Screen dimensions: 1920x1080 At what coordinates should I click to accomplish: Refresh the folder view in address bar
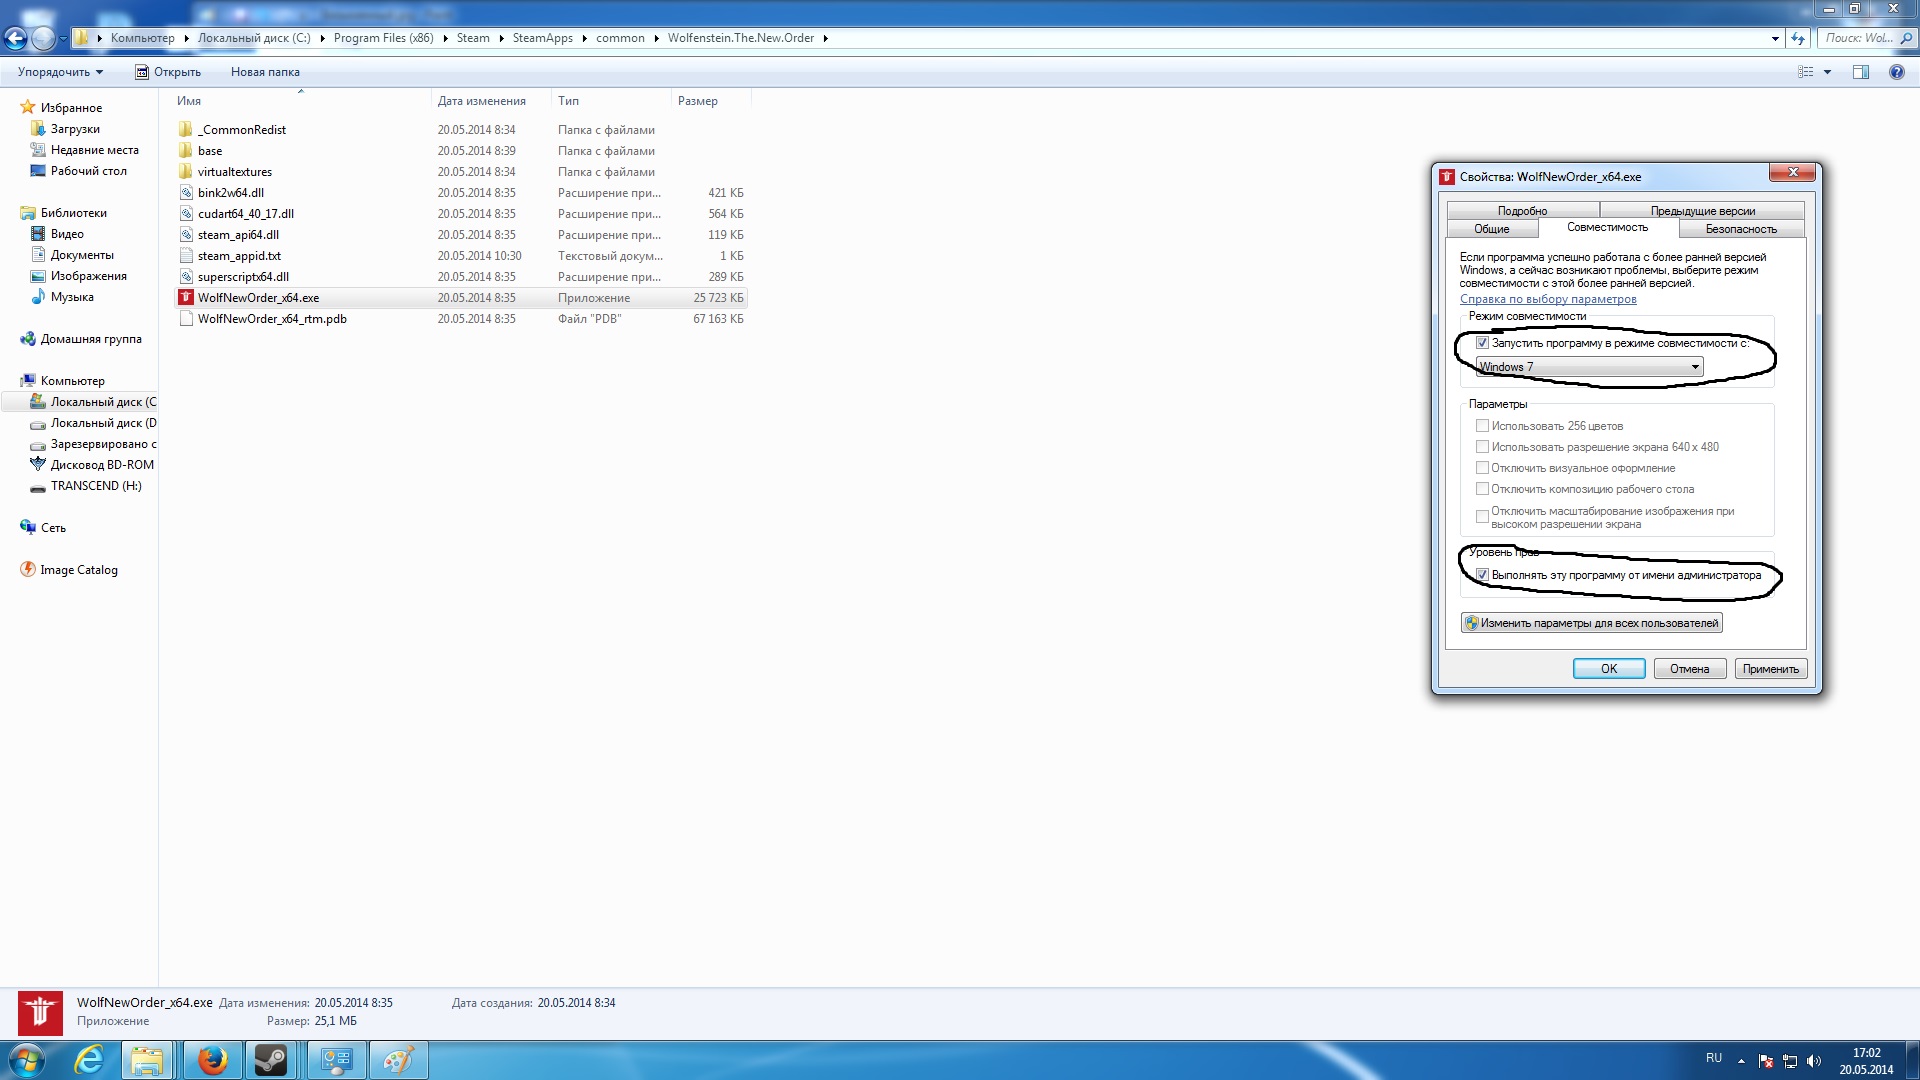point(1798,38)
